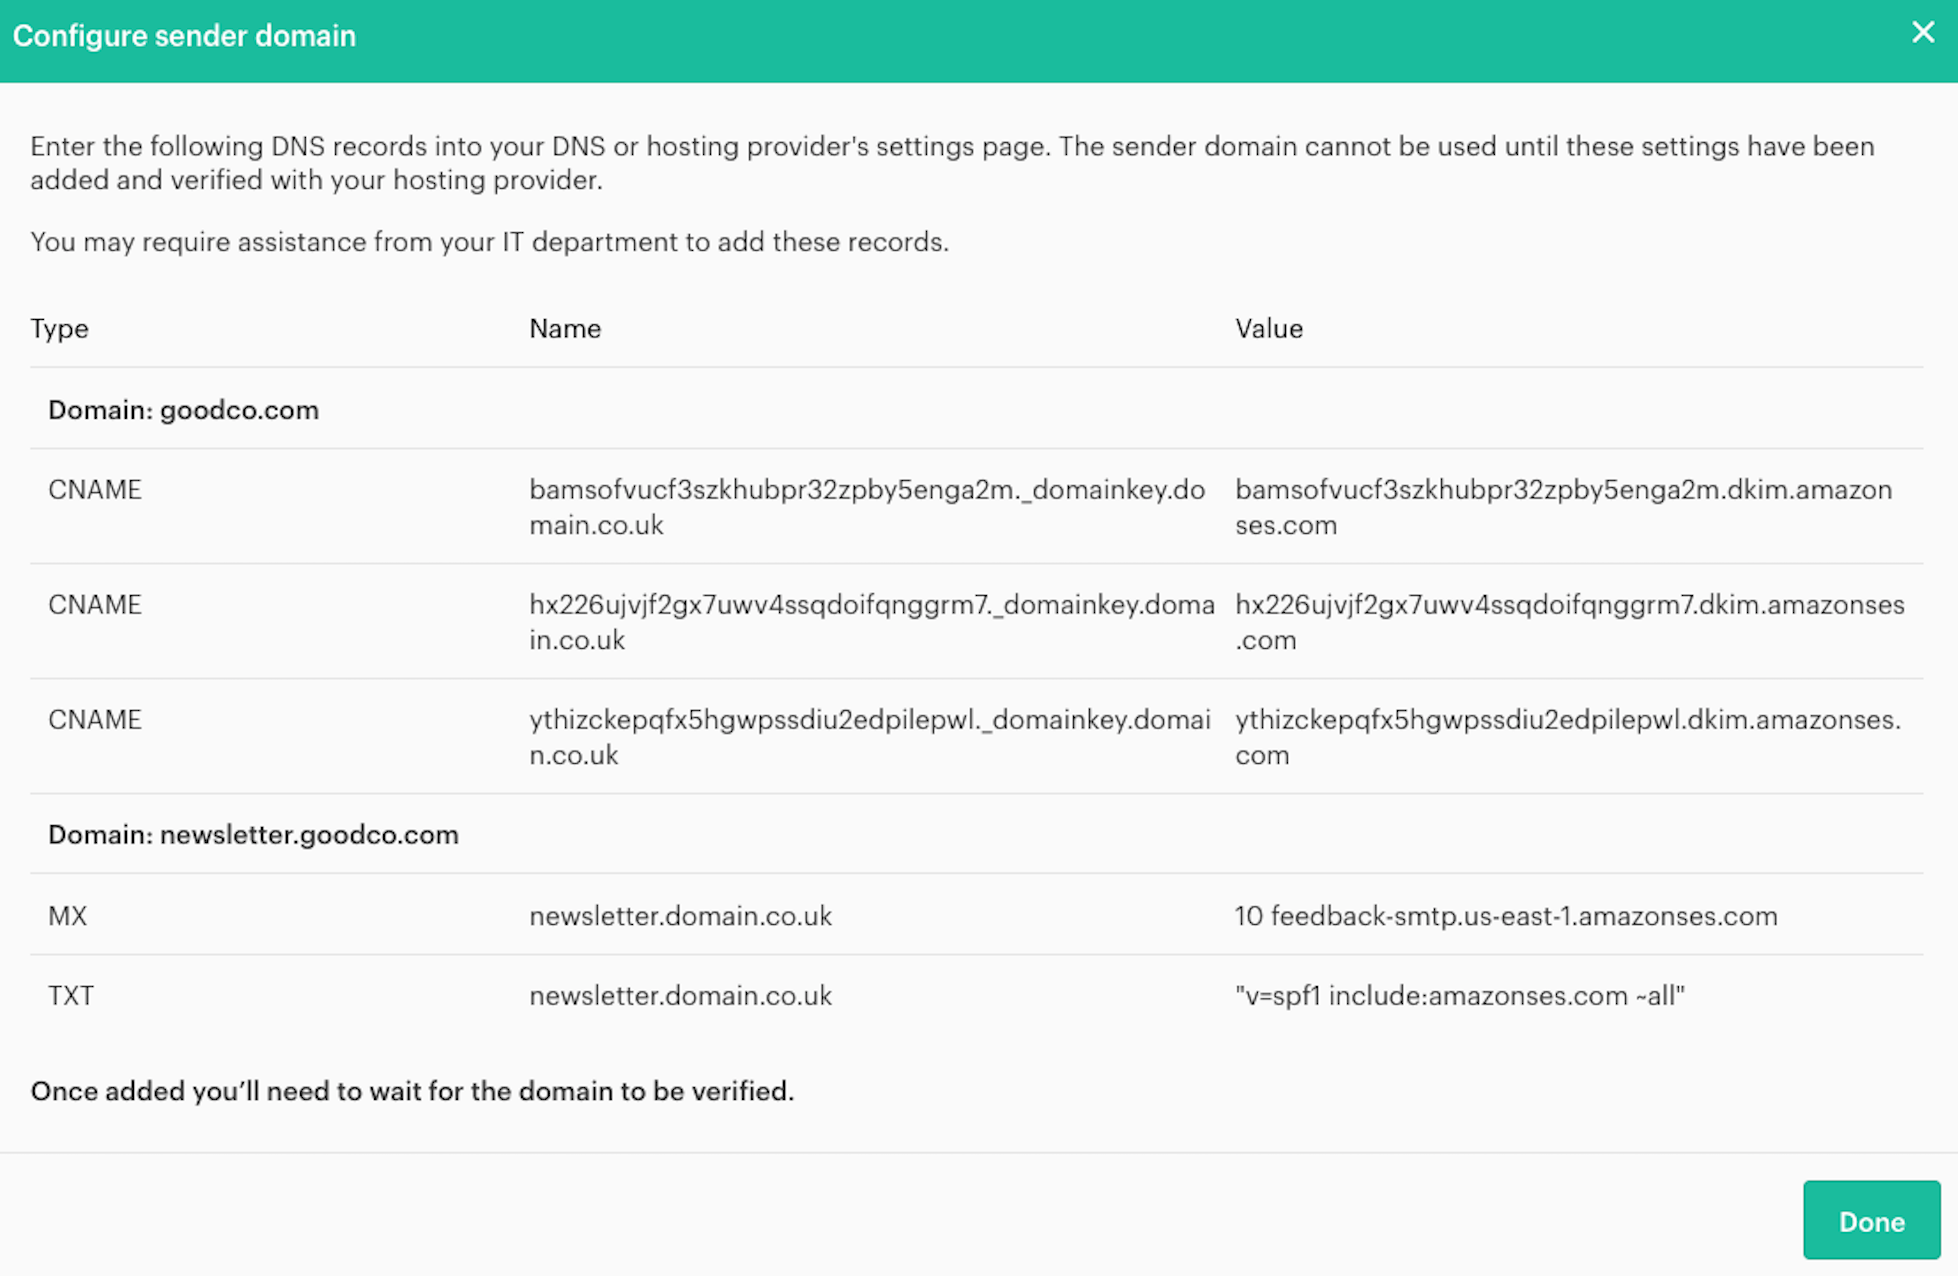The height and width of the screenshot is (1276, 1958).
Task: Select the Domain: goodco.com row heading
Action: pos(183,410)
